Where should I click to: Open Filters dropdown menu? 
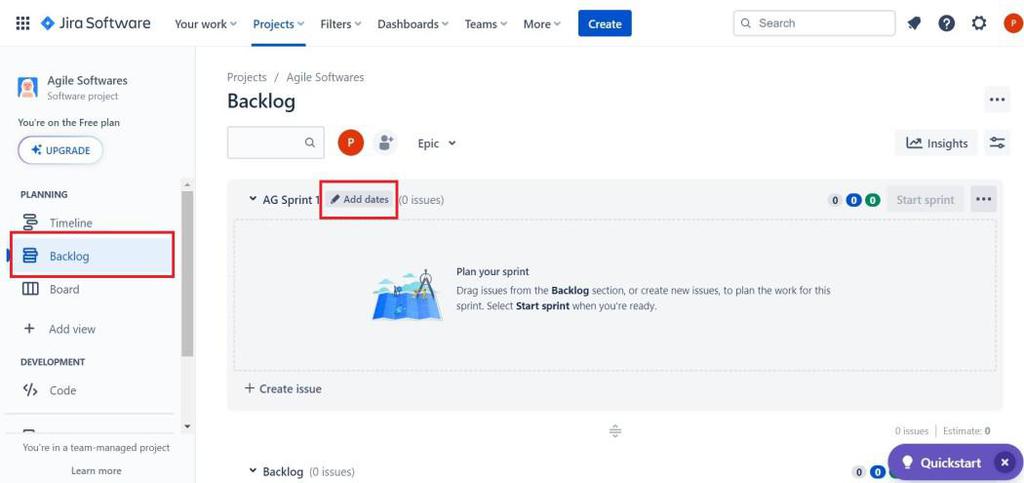point(341,23)
